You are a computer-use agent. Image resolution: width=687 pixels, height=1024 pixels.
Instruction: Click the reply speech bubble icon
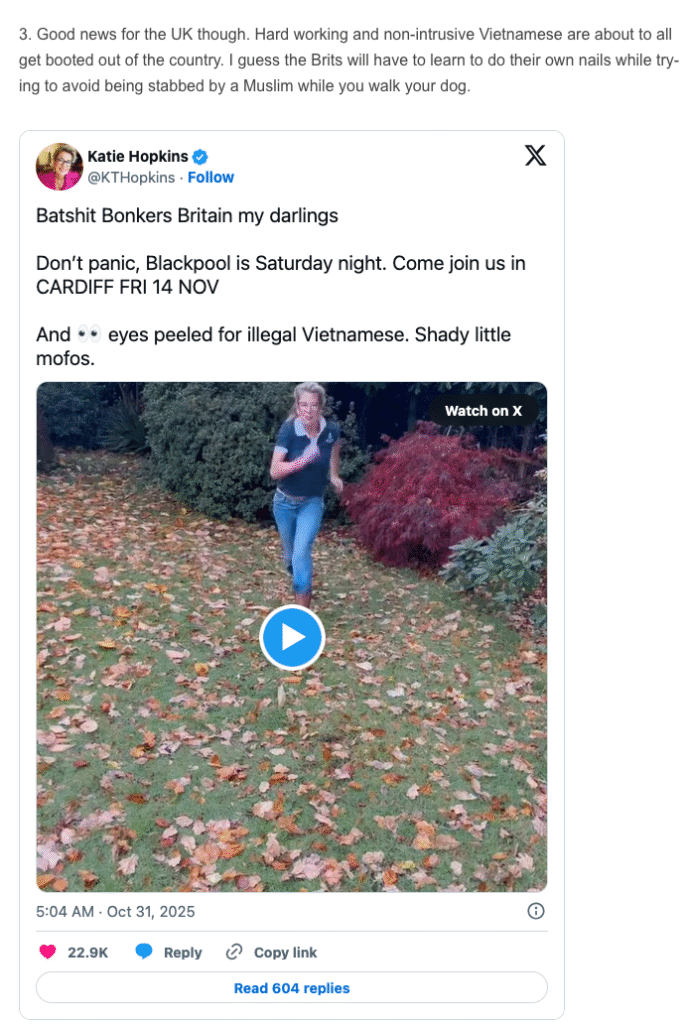tap(144, 952)
